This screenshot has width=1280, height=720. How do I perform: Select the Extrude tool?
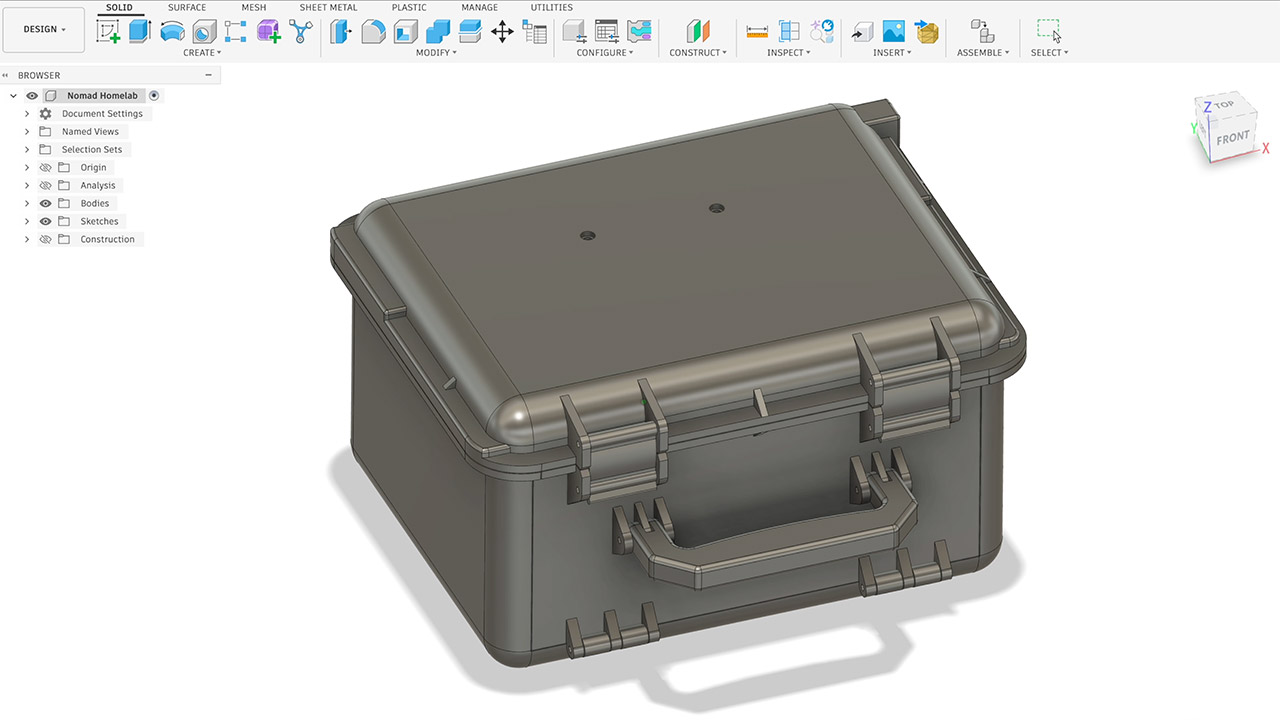139,31
